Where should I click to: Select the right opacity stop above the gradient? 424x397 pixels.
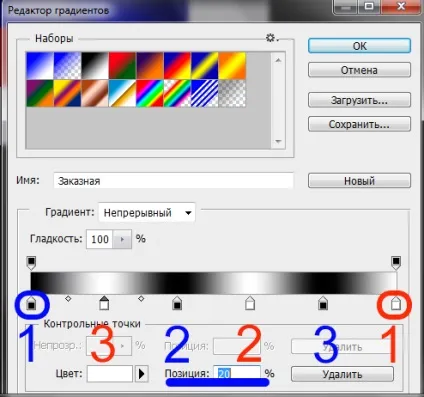tap(396, 263)
